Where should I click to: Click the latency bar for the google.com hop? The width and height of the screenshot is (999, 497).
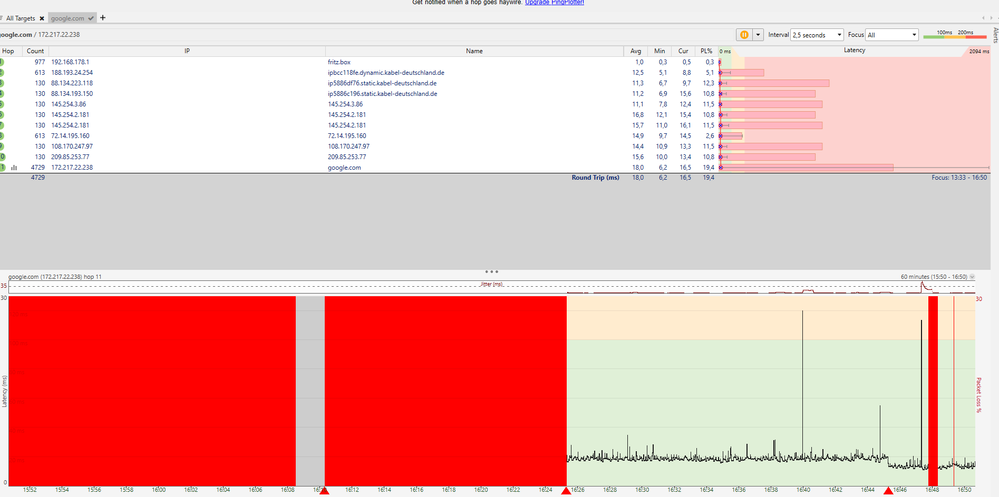click(806, 167)
